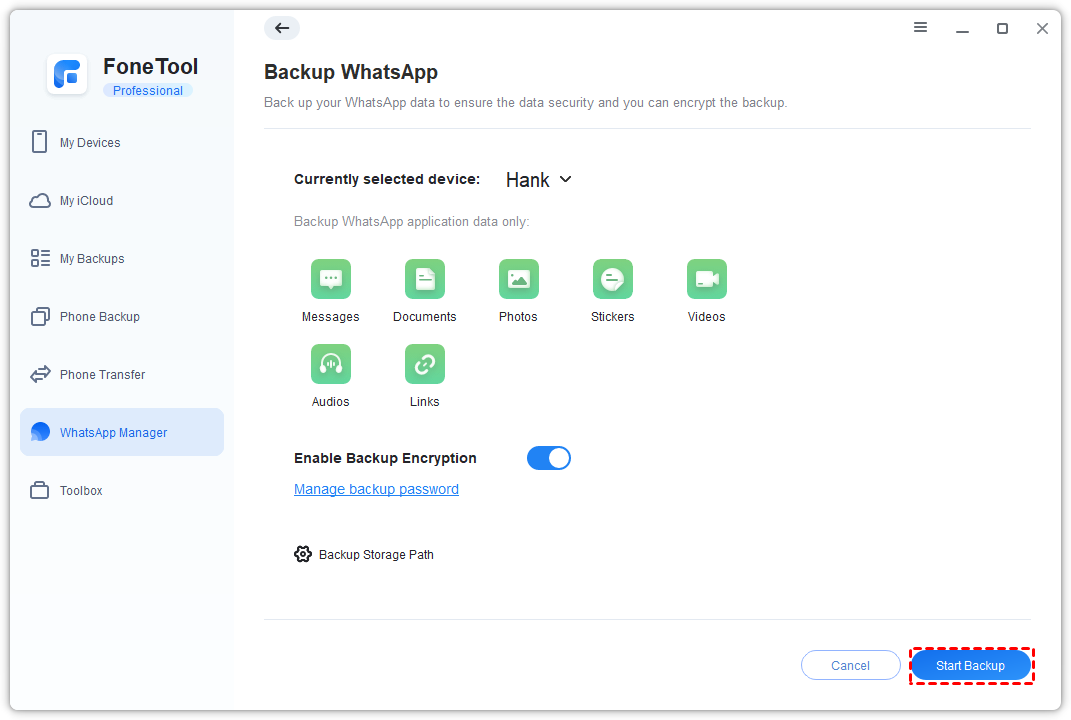Click the Cancel button

(x=850, y=665)
